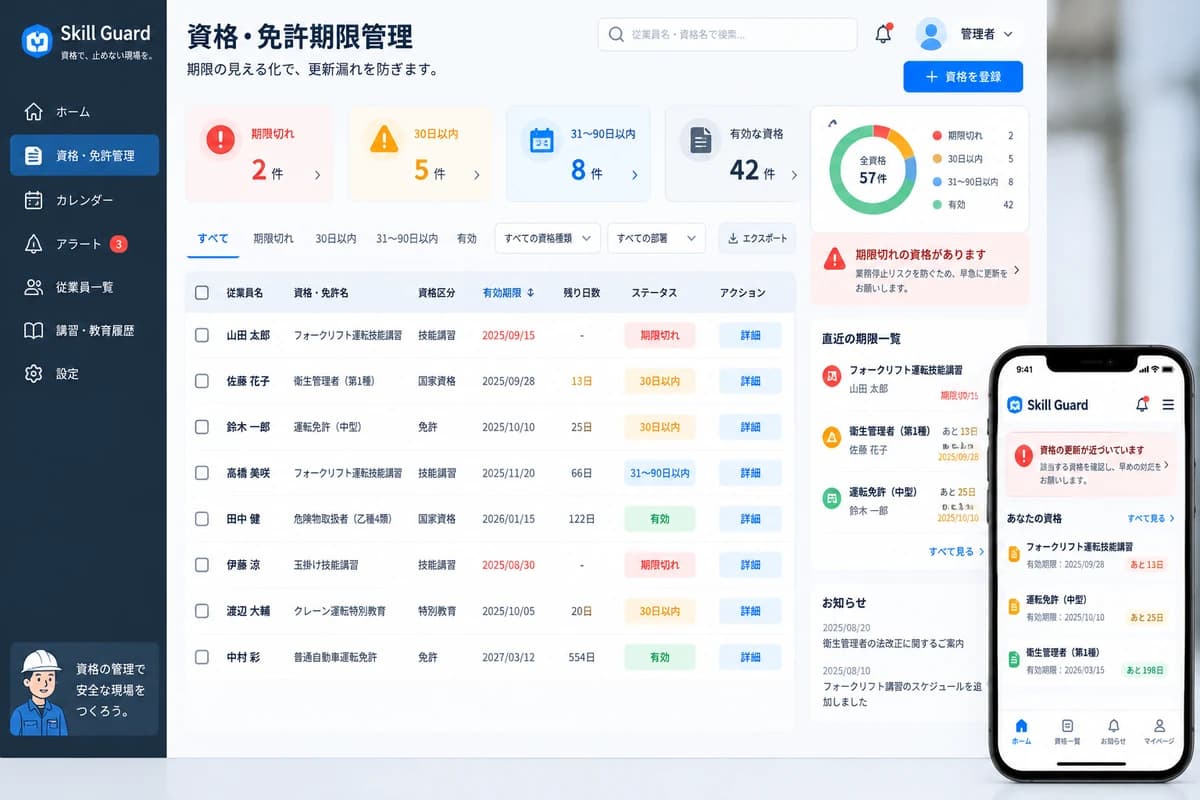Toggle the select-all checkbox in table header

pyautogui.click(x=202, y=293)
